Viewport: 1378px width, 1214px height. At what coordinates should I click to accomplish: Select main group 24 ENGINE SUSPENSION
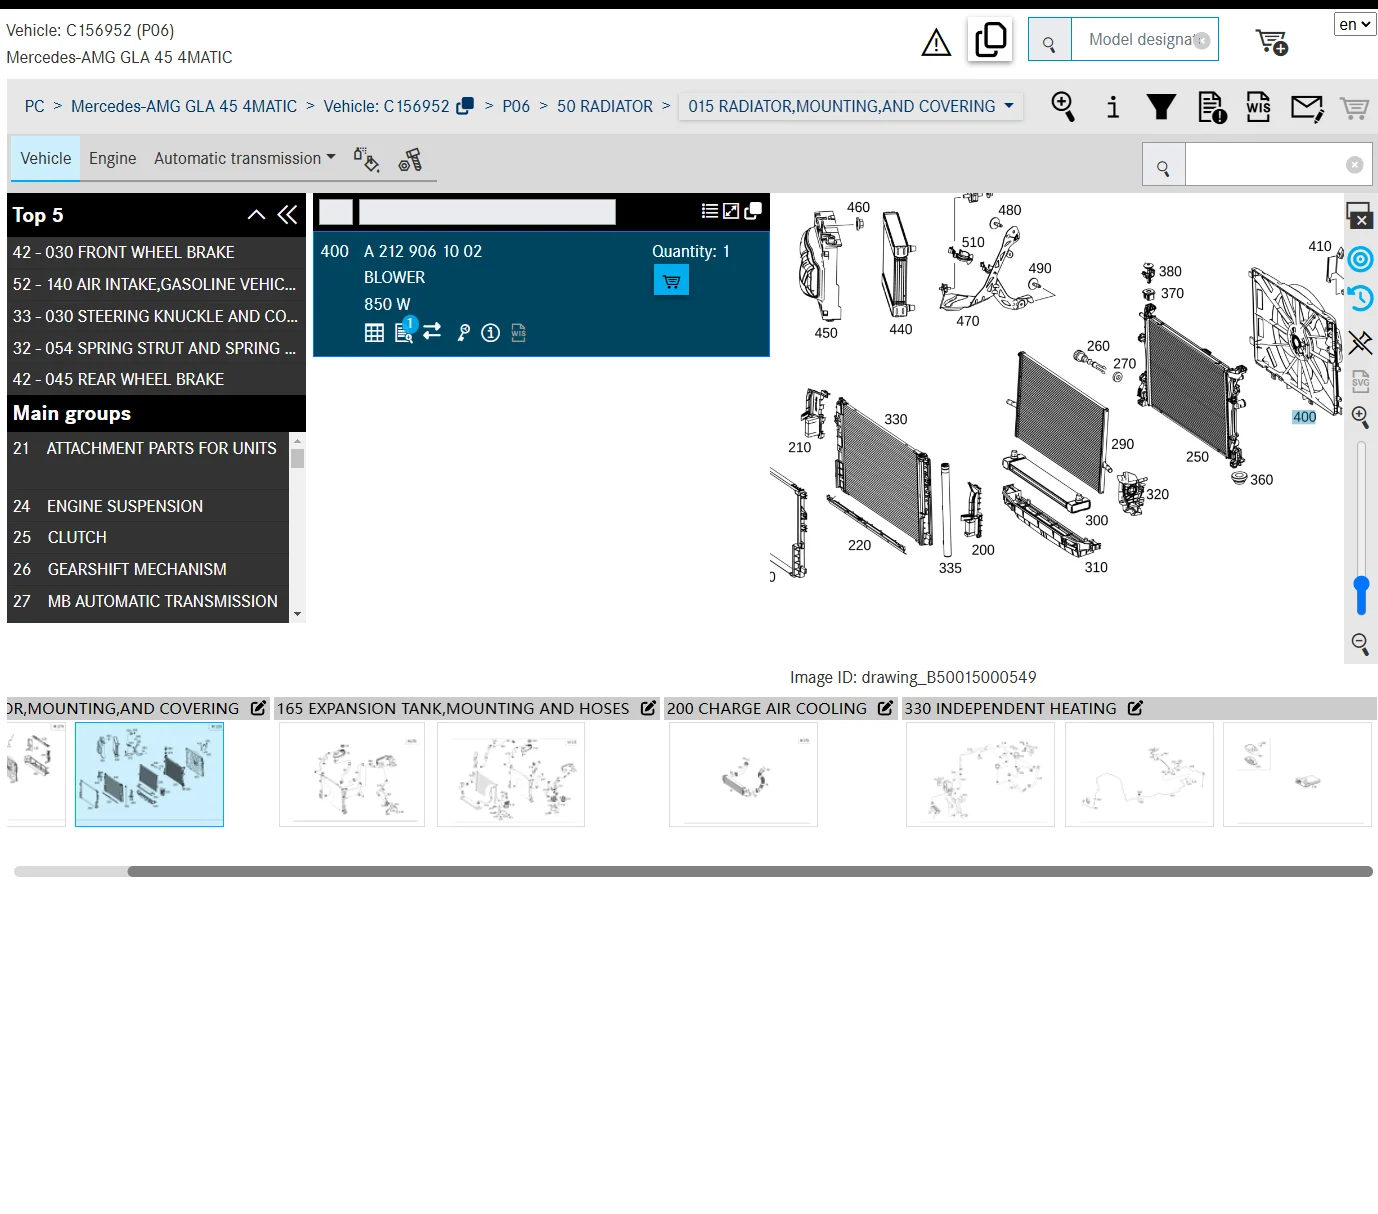148,506
